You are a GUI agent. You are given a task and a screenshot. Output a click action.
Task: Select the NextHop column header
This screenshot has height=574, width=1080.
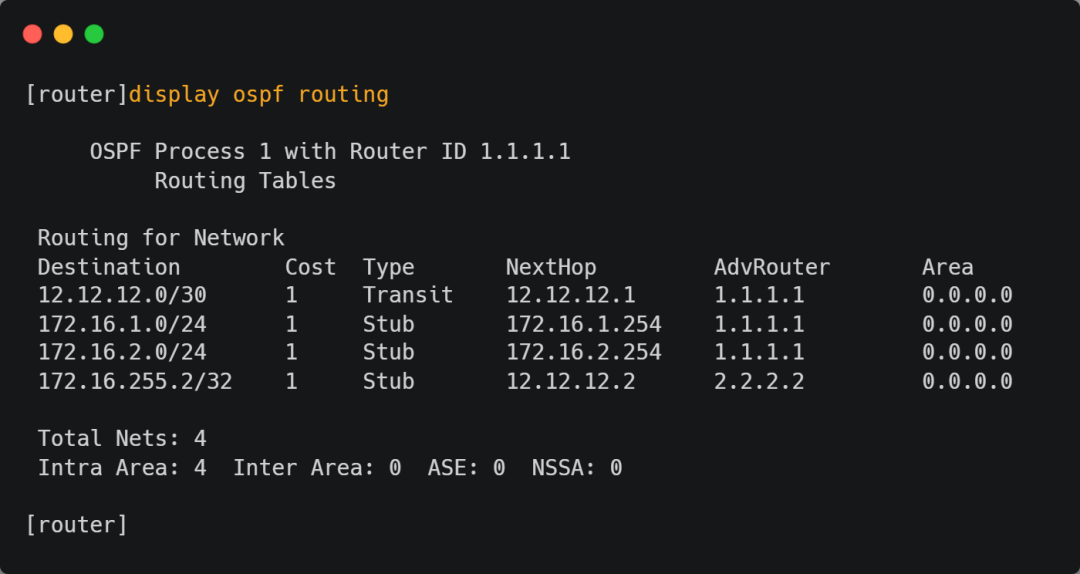point(551,267)
